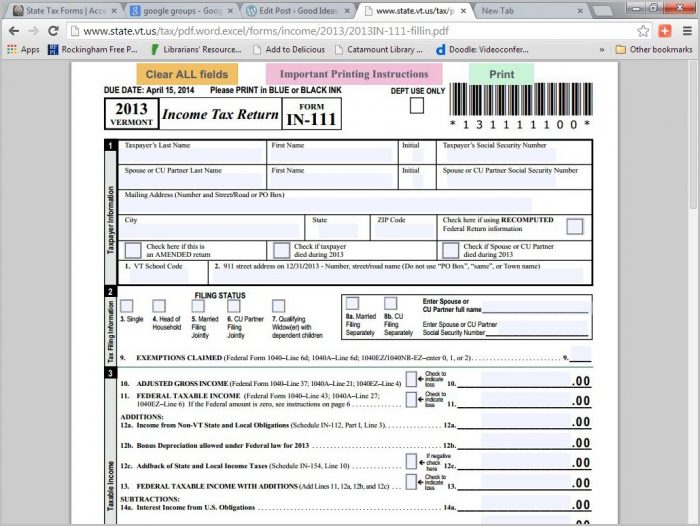Go back with the browser back arrow
Screen dimensions: 700x526
tap(14, 31)
